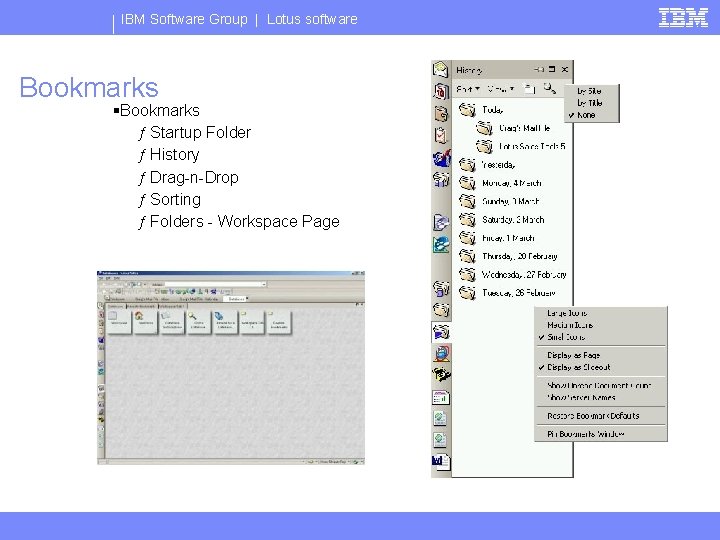The height and width of the screenshot is (540, 720).
Task: Select the checked None sort option
Action: click(591, 115)
